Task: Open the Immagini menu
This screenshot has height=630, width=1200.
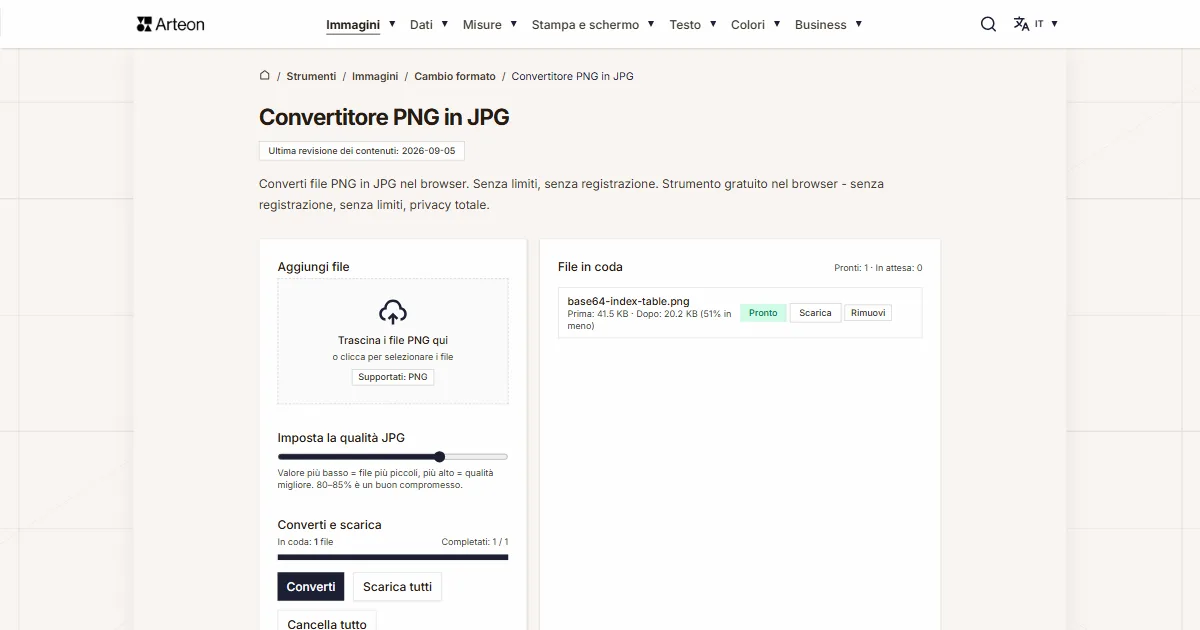Action: point(353,24)
